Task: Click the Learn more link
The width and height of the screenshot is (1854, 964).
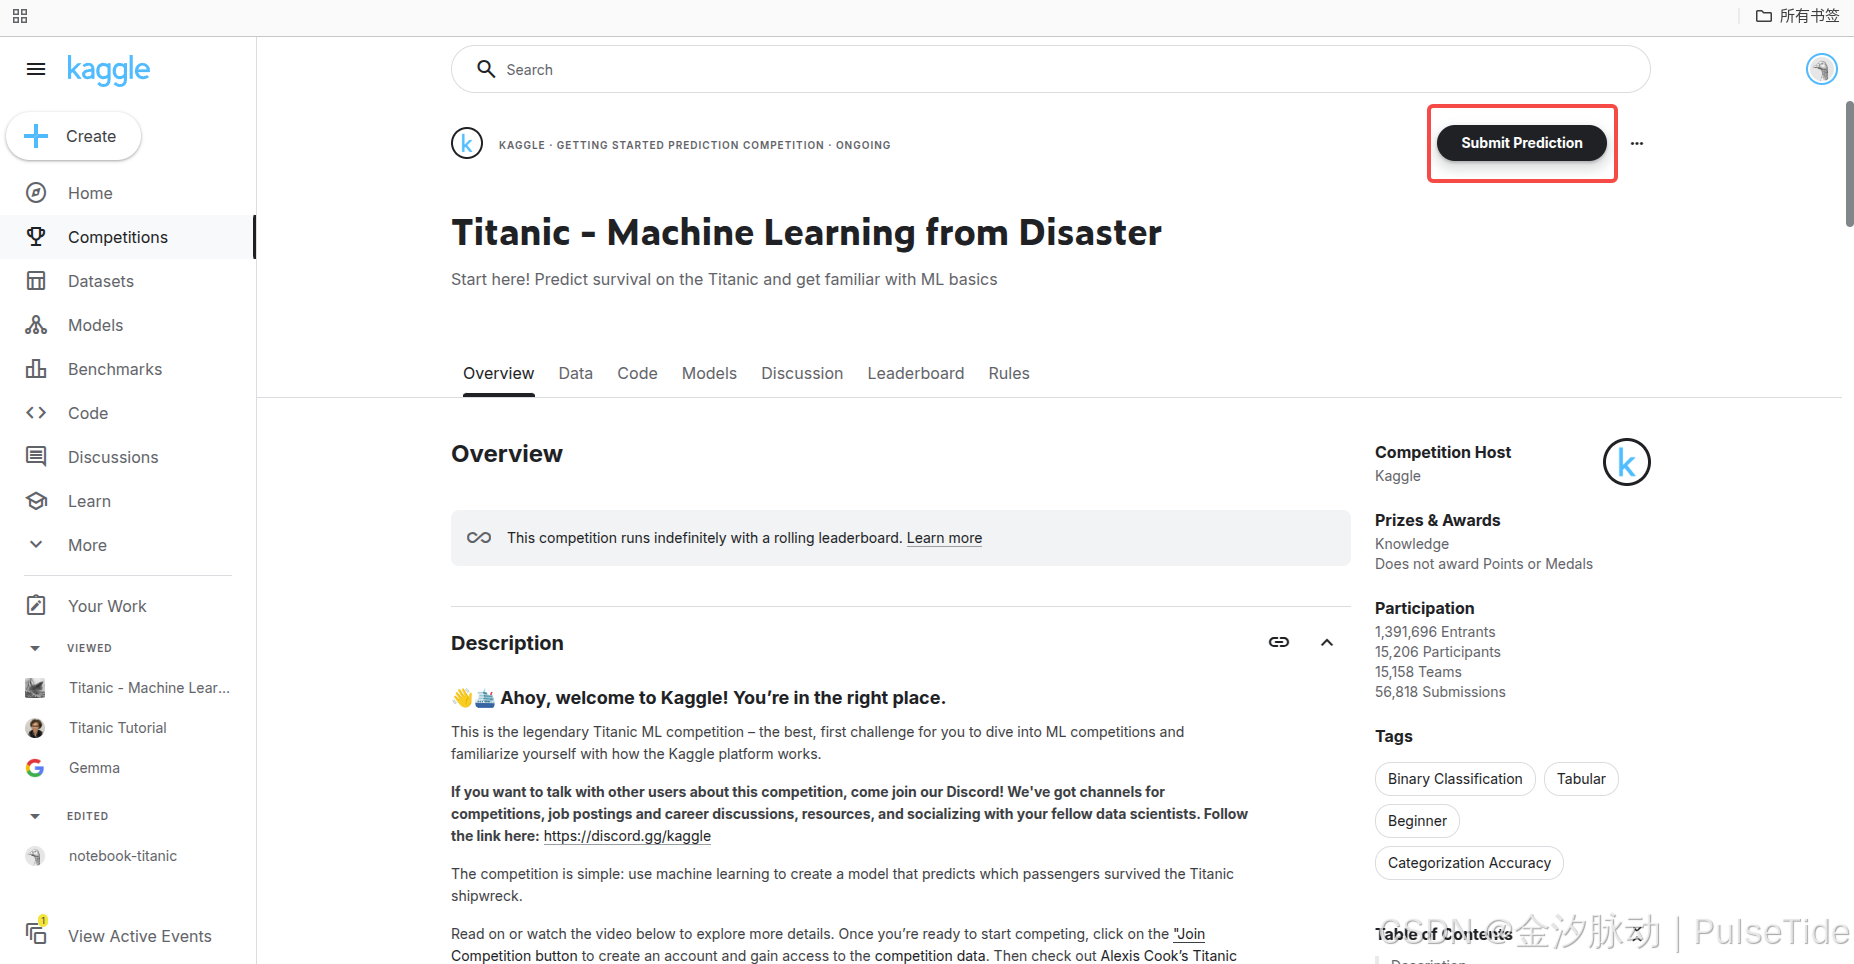Action: coord(944,538)
